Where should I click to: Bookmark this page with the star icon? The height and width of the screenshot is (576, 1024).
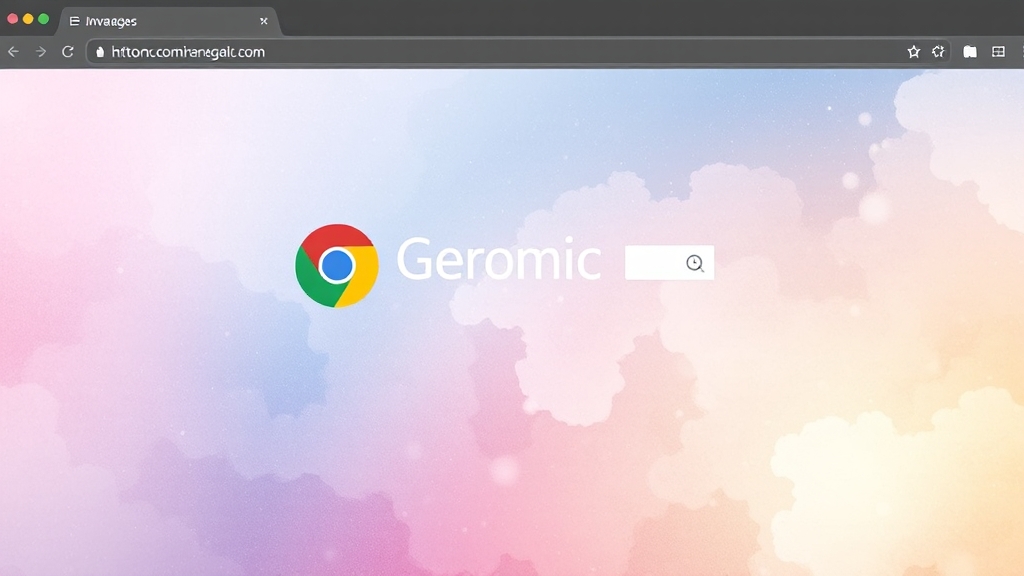pyautogui.click(x=913, y=52)
